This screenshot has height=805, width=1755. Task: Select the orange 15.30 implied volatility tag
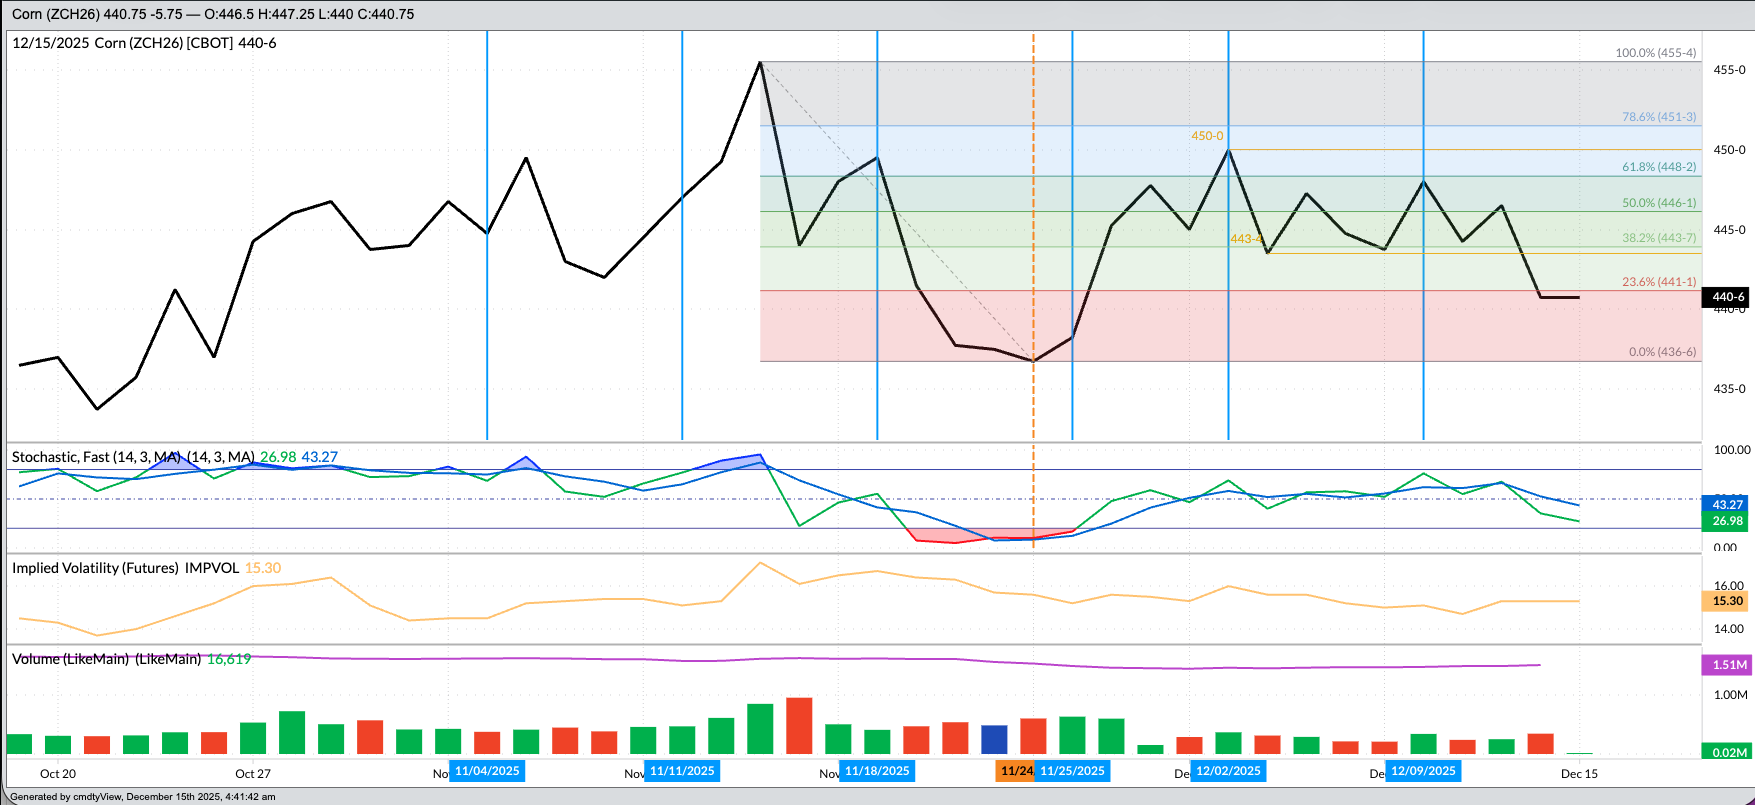point(1727,601)
